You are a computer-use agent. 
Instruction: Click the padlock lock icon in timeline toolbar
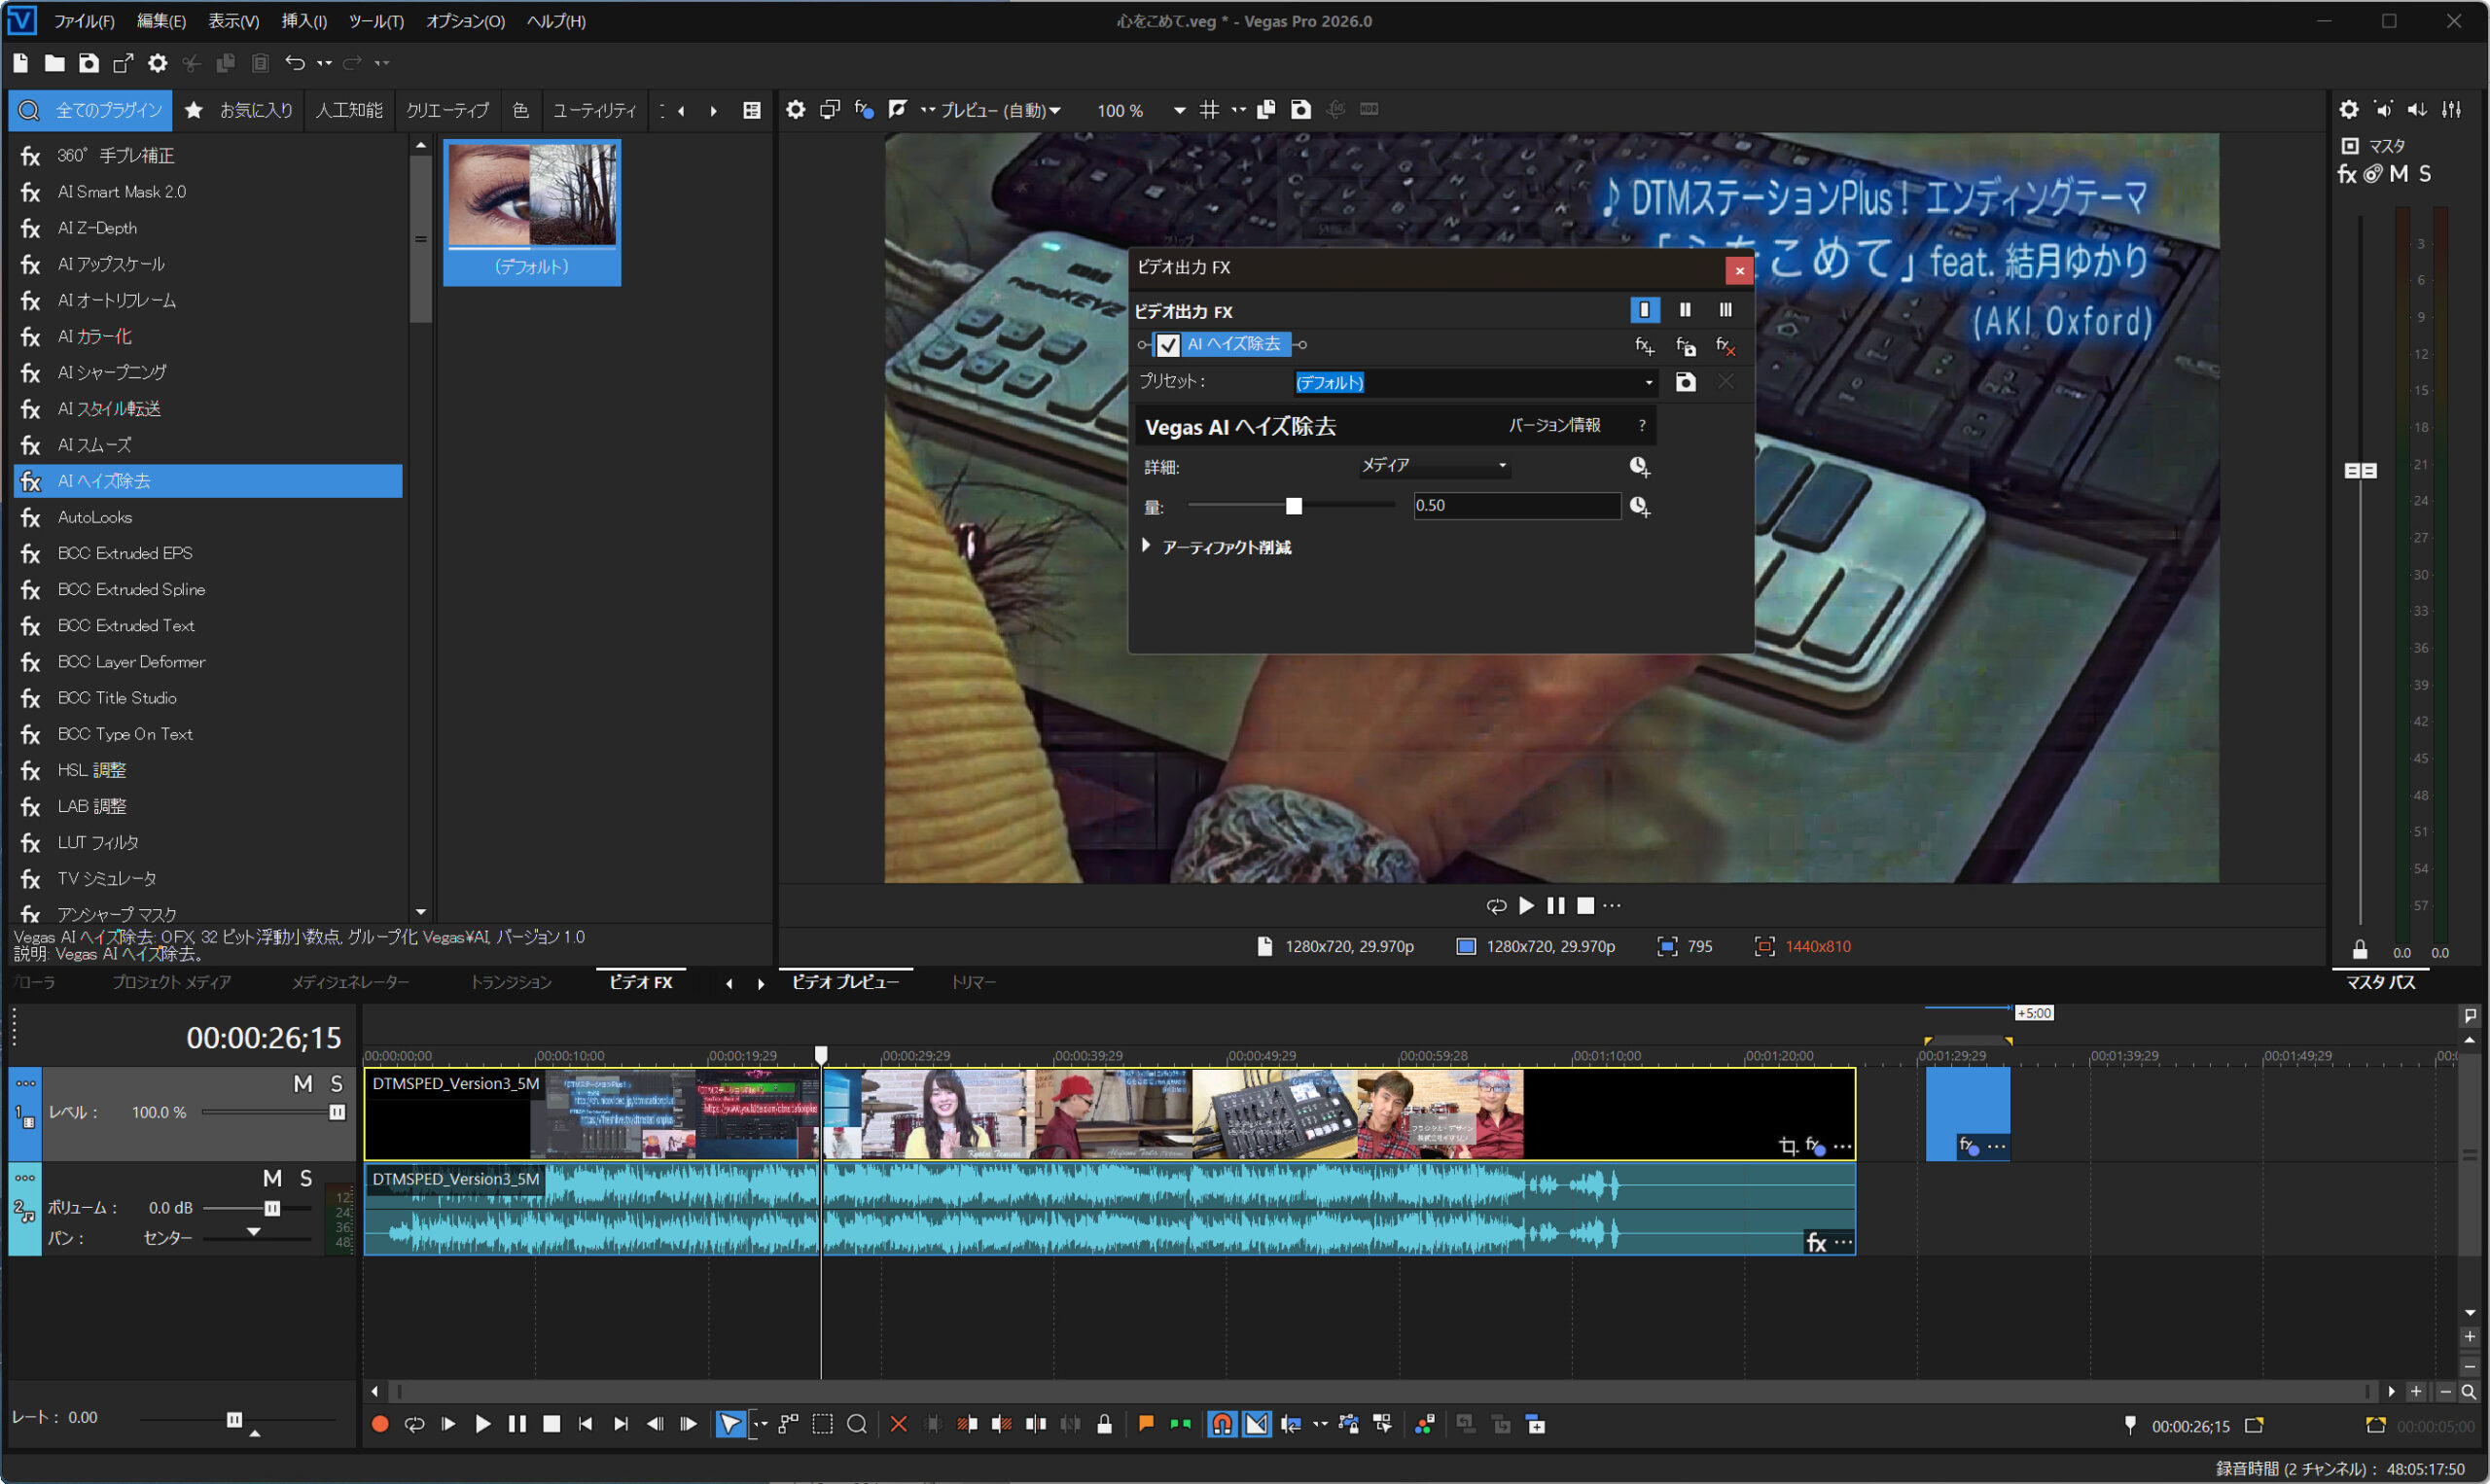(x=1104, y=1424)
